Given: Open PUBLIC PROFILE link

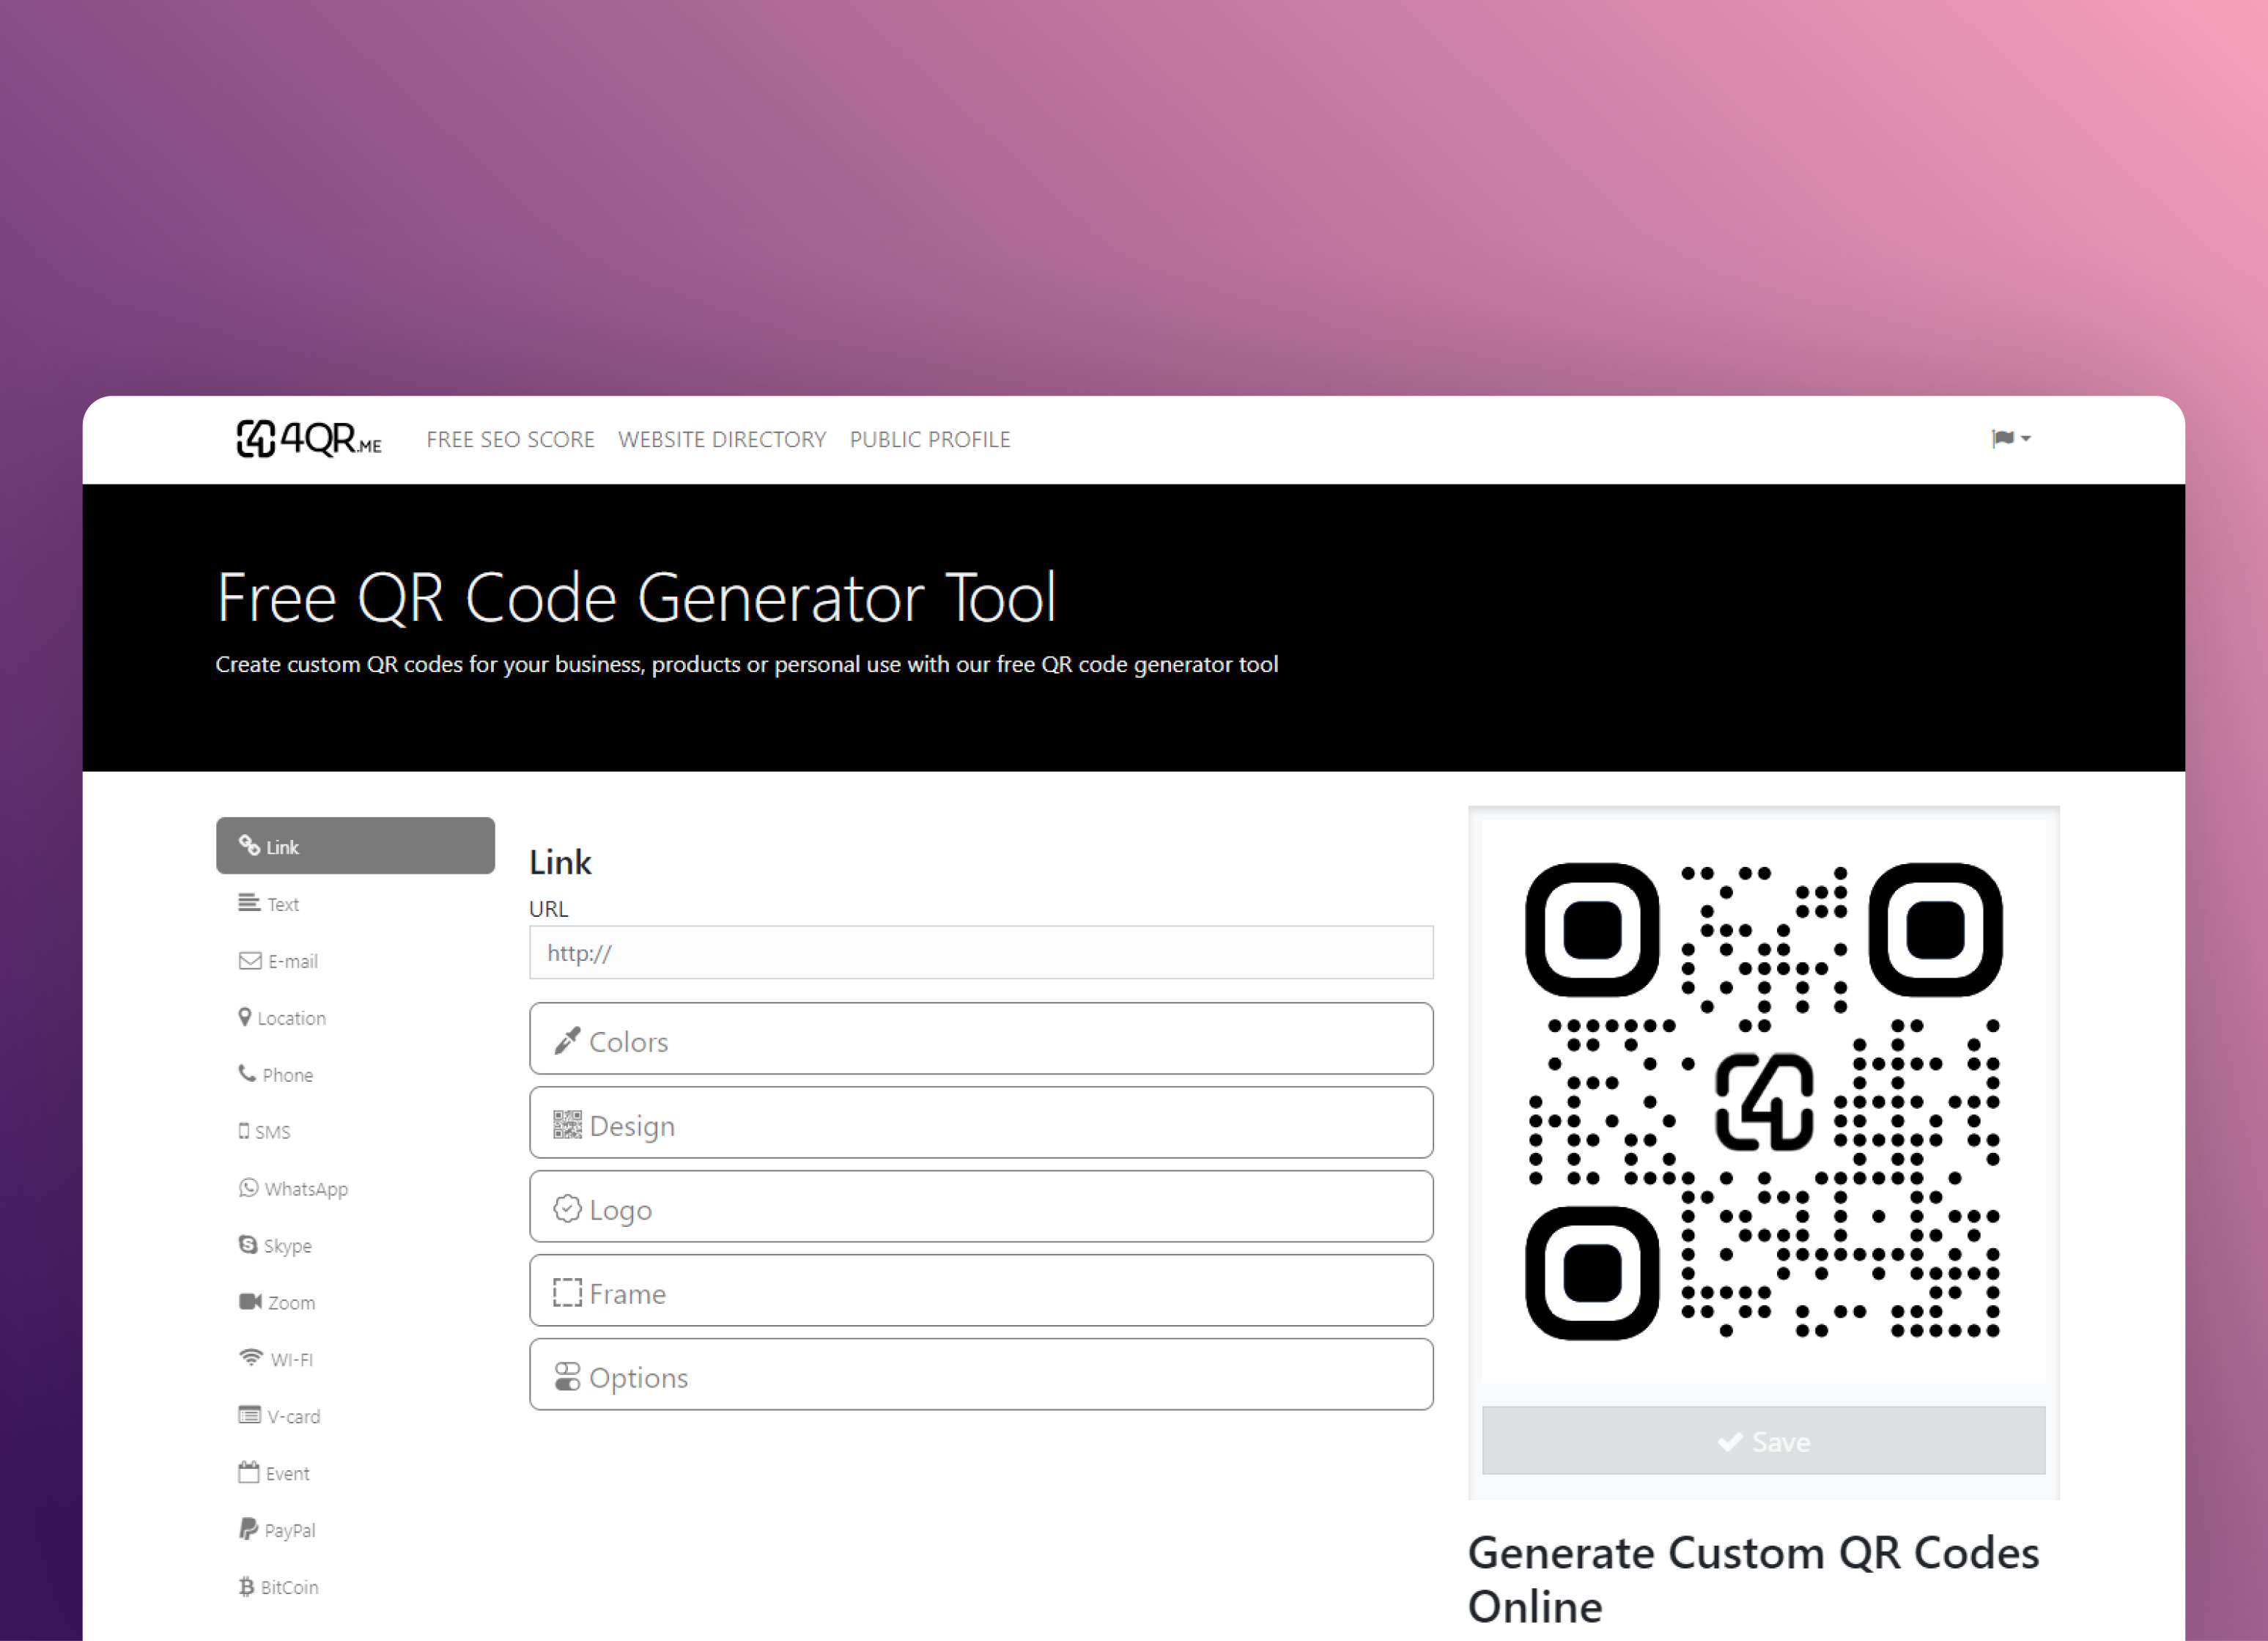Looking at the screenshot, I should (930, 440).
